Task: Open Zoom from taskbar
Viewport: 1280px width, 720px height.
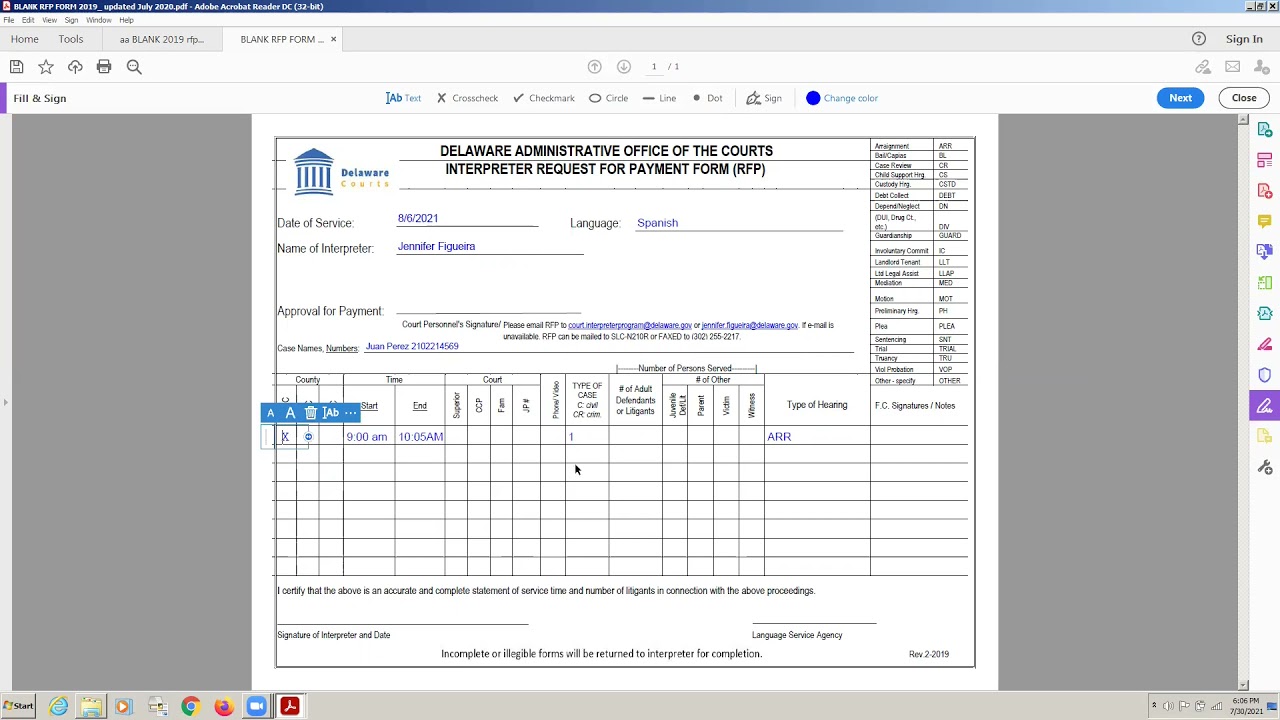Action: point(256,707)
